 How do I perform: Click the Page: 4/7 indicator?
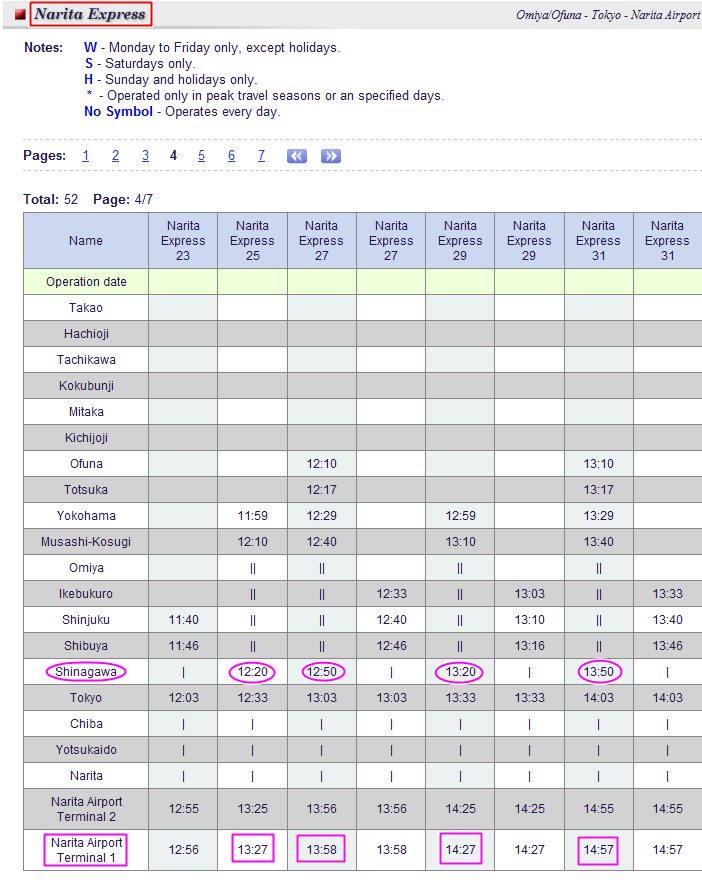[123, 199]
